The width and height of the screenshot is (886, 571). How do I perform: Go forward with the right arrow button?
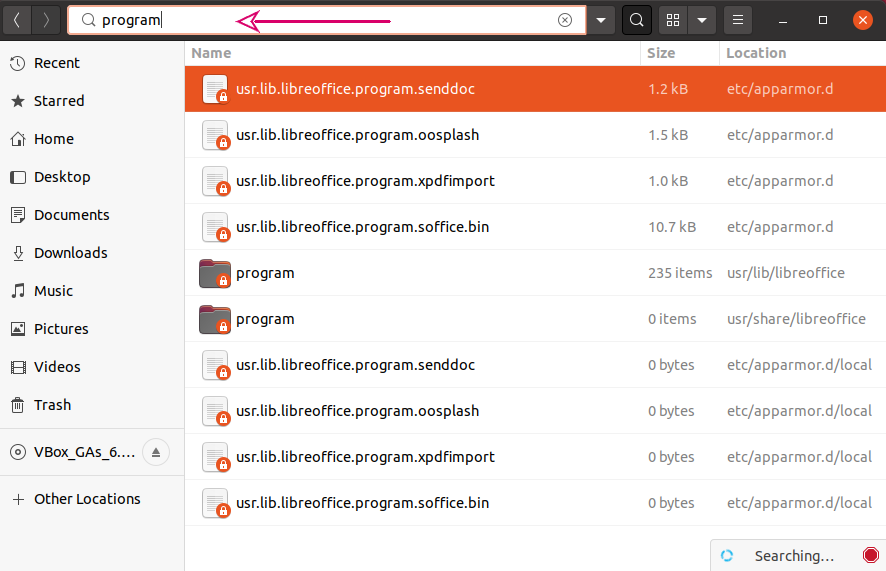tap(46, 20)
